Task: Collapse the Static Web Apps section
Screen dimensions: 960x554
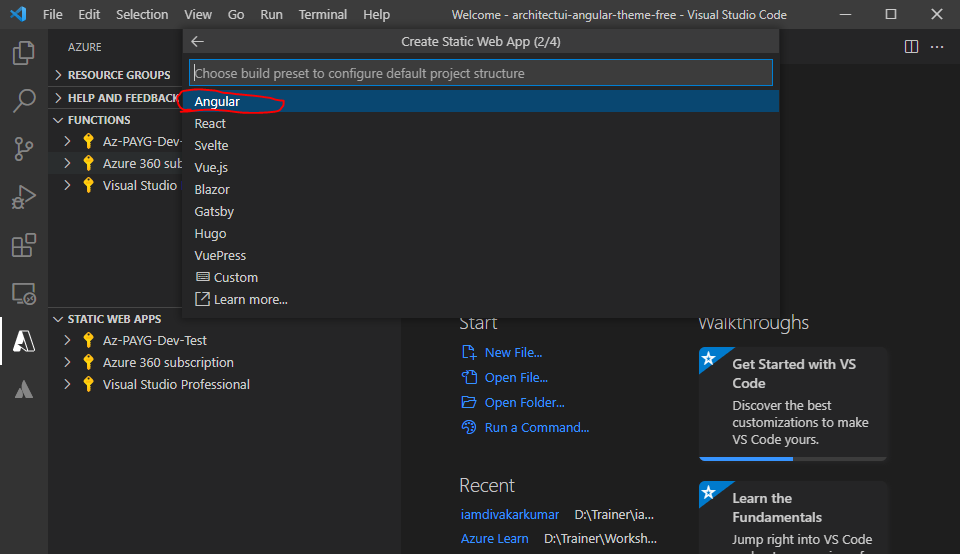Action: pos(58,319)
